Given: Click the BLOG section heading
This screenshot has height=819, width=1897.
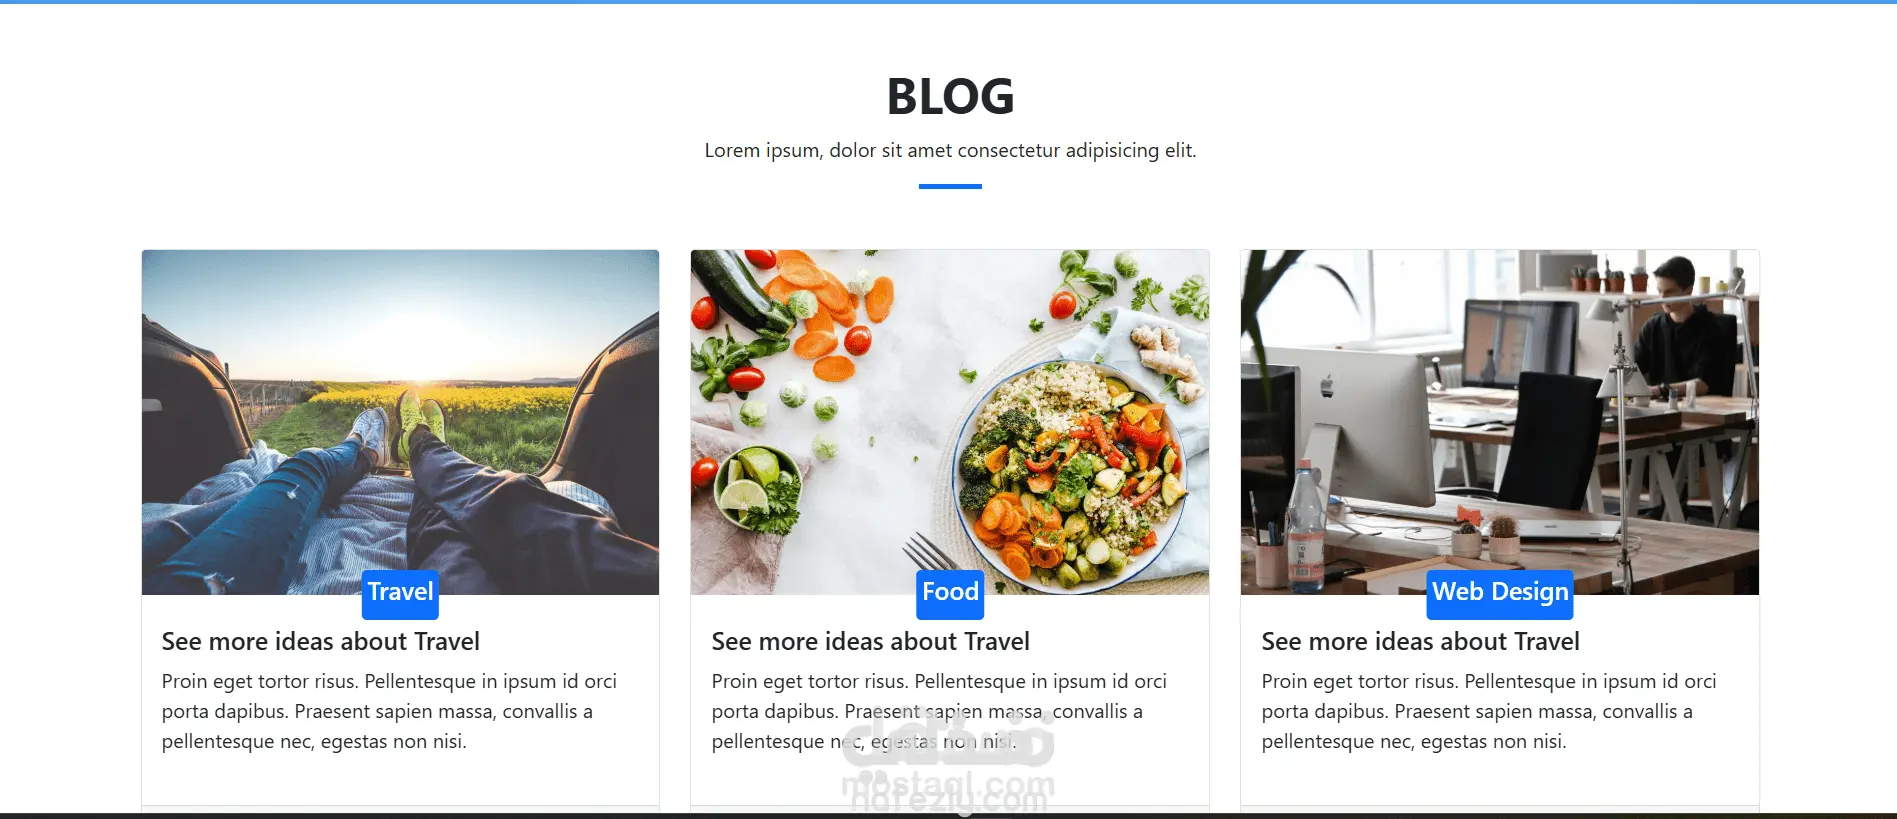Looking at the screenshot, I should click(x=950, y=97).
